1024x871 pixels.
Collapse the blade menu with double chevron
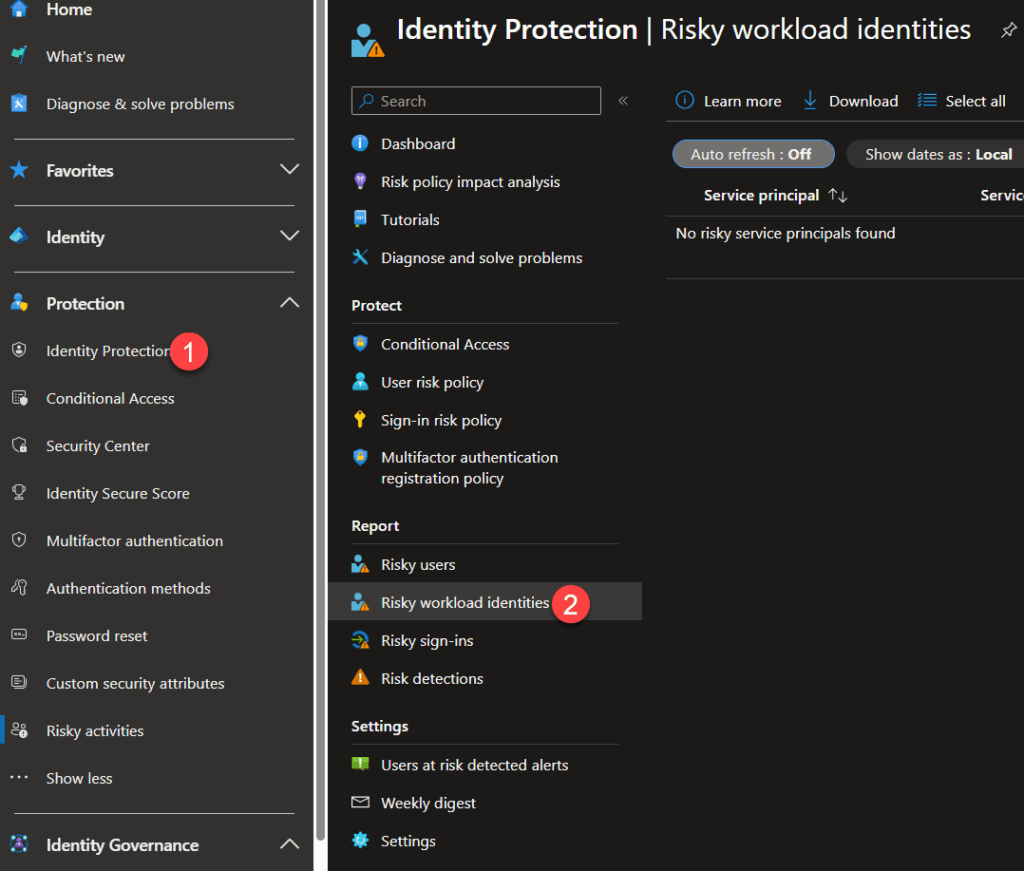[x=623, y=101]
